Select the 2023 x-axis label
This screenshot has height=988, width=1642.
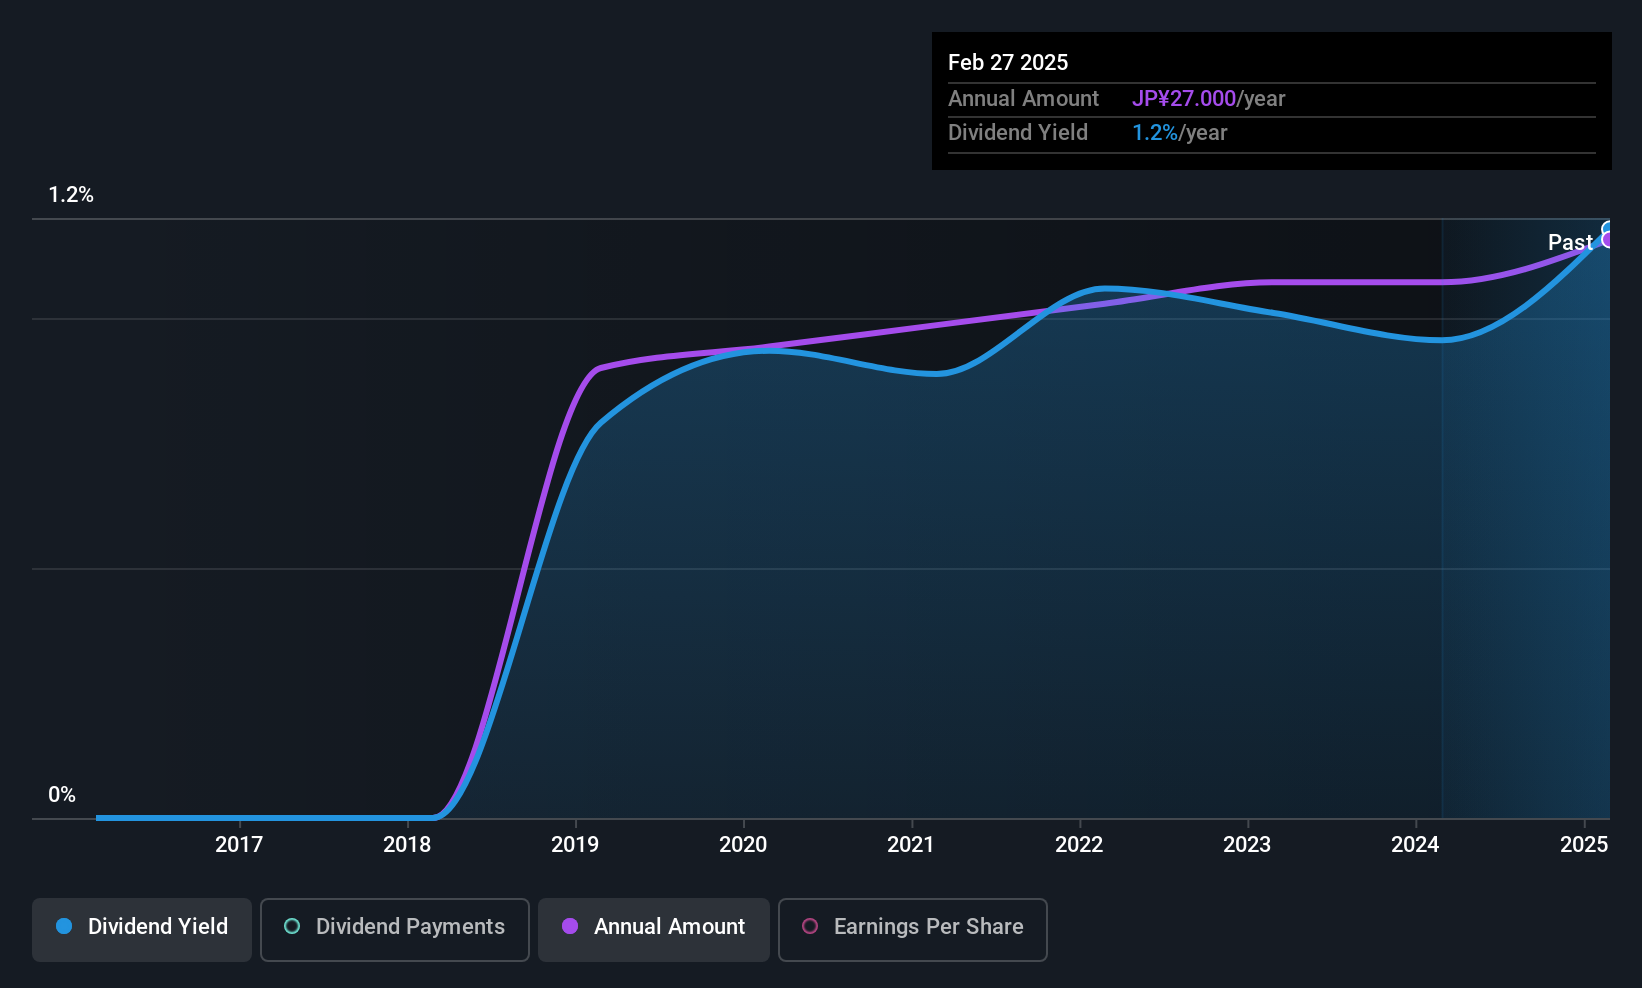pyautogui.click(x=1247, y=844)
